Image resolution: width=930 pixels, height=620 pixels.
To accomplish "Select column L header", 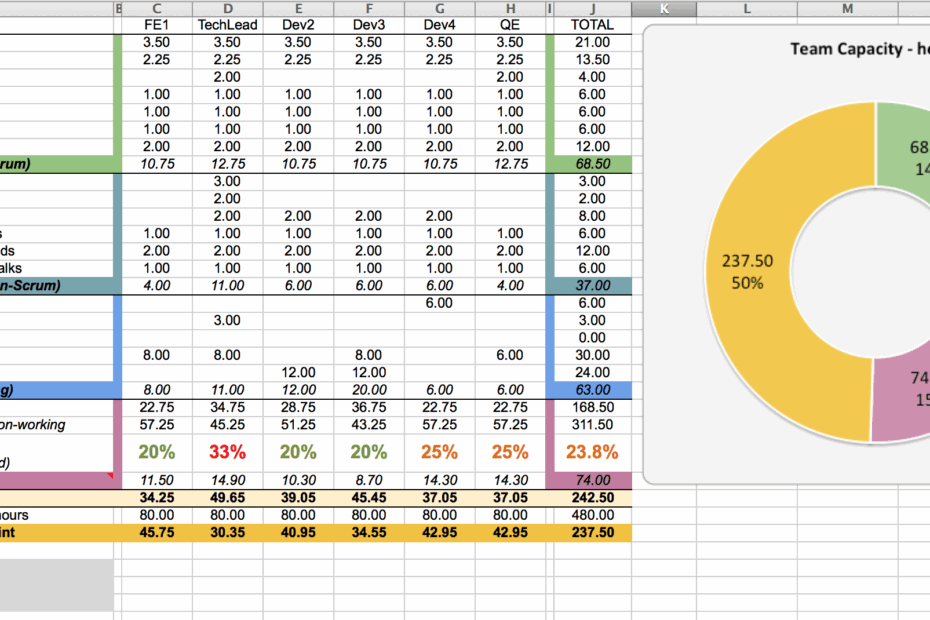I will click(x=747, y=8).
